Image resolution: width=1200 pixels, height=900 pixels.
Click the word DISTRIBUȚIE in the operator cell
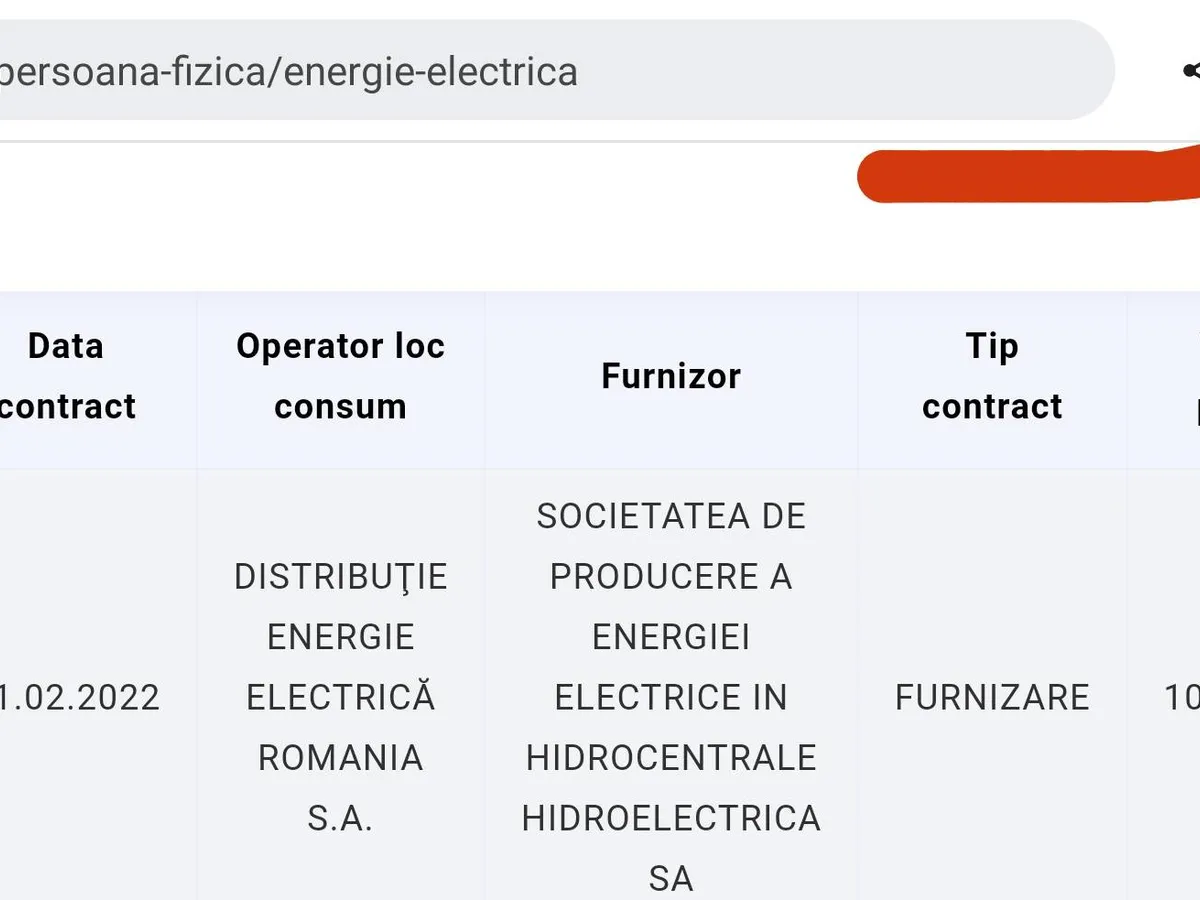point(340,577)
